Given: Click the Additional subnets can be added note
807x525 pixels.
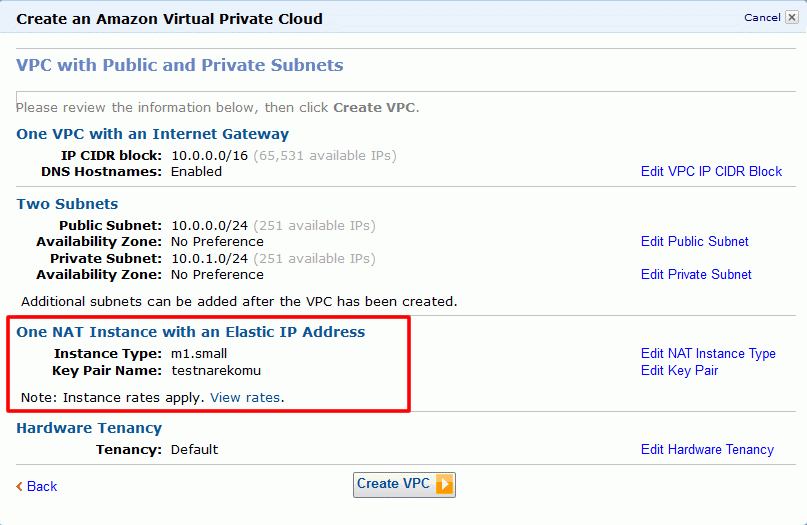Looking at the screenshot, I should pos(239,302).
